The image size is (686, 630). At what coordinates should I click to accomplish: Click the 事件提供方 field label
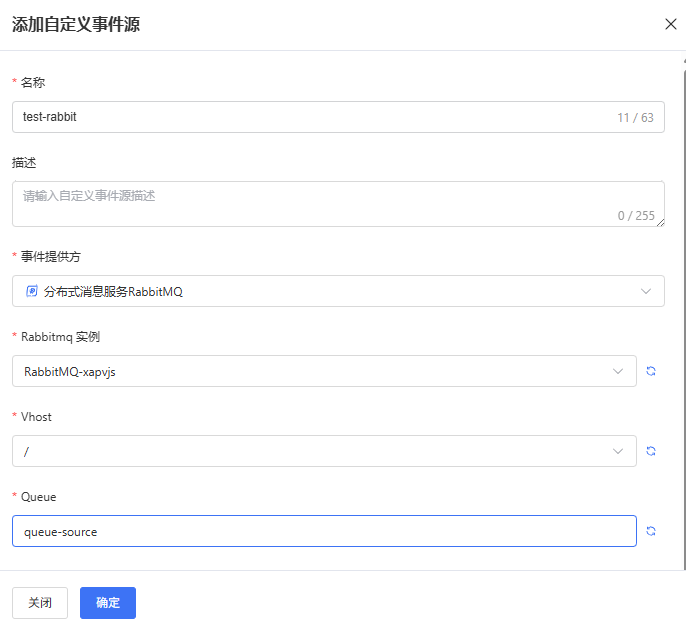tap(51, 256)
